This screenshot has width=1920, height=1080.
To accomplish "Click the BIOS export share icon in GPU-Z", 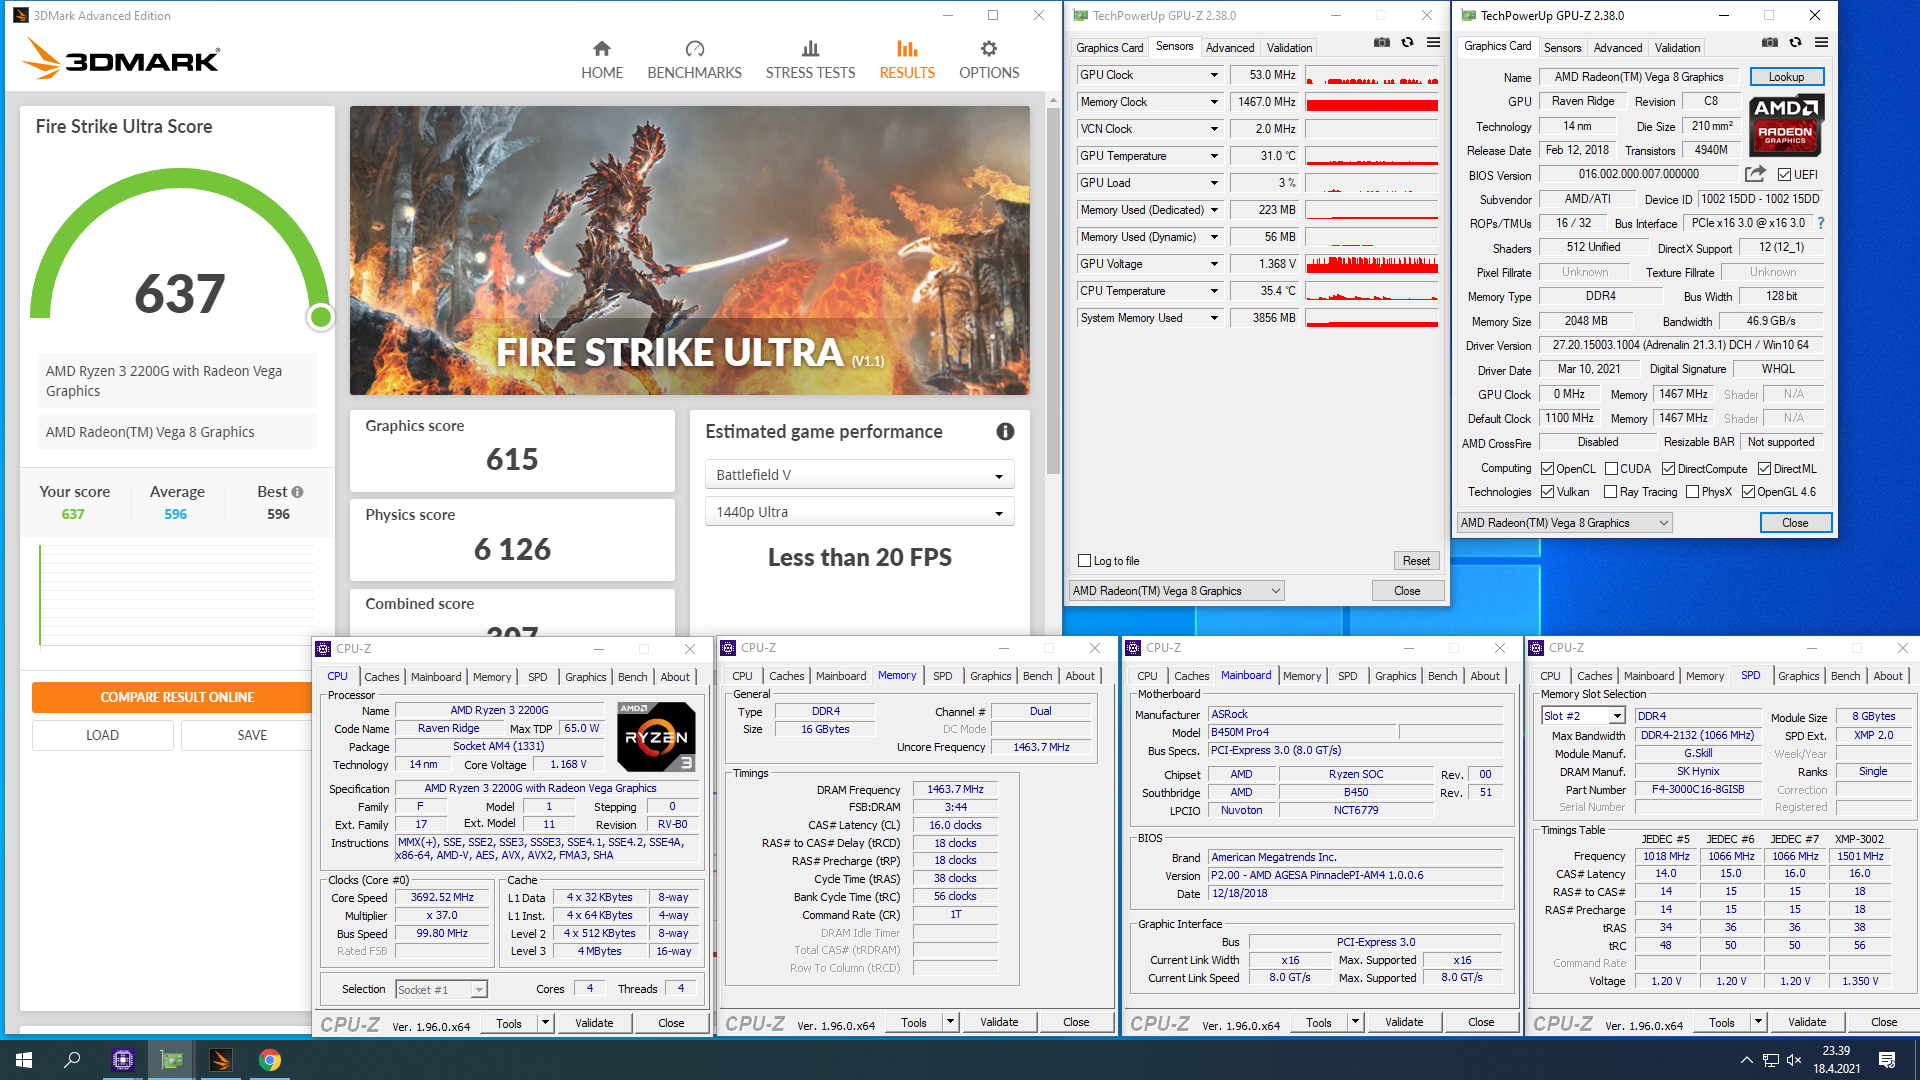I will coord(1755,174).
